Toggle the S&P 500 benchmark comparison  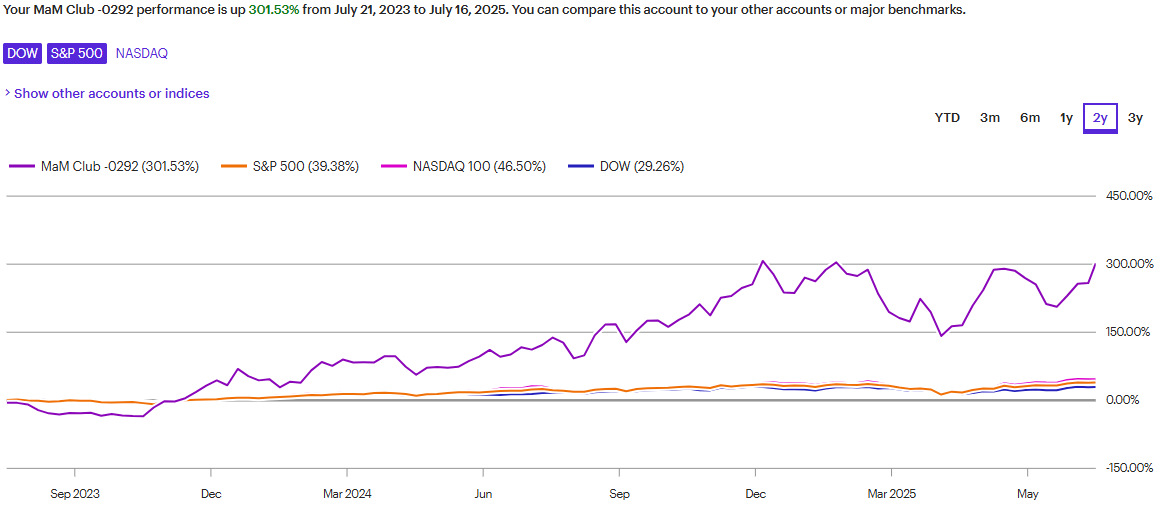pos(76,53)
